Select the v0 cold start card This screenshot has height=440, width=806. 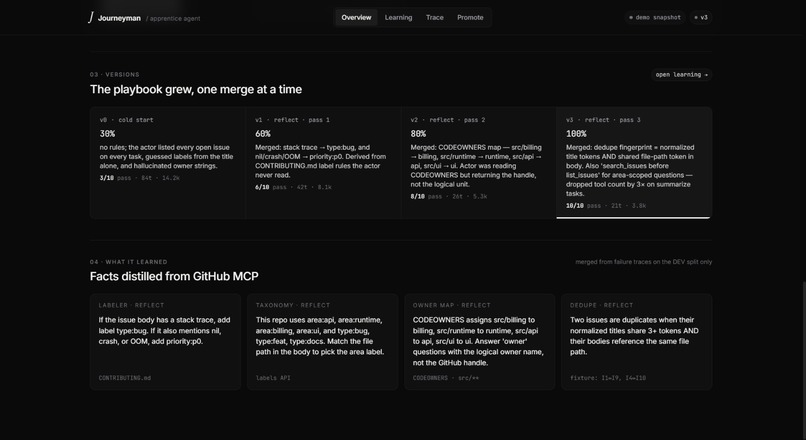click(x=168, y=163)
